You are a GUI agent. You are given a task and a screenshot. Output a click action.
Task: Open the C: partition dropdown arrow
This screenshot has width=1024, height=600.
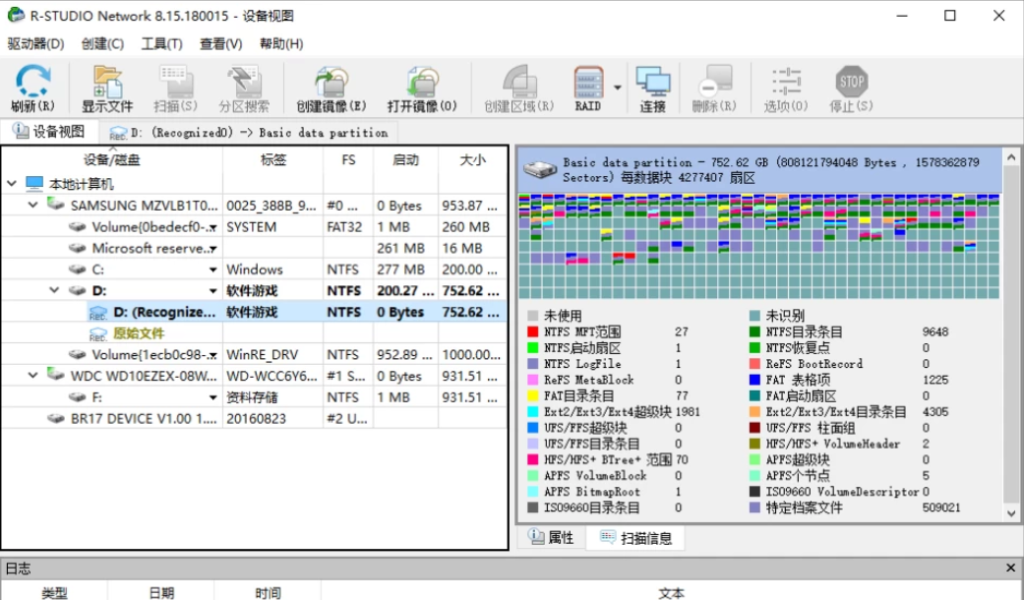coord(212,270)
